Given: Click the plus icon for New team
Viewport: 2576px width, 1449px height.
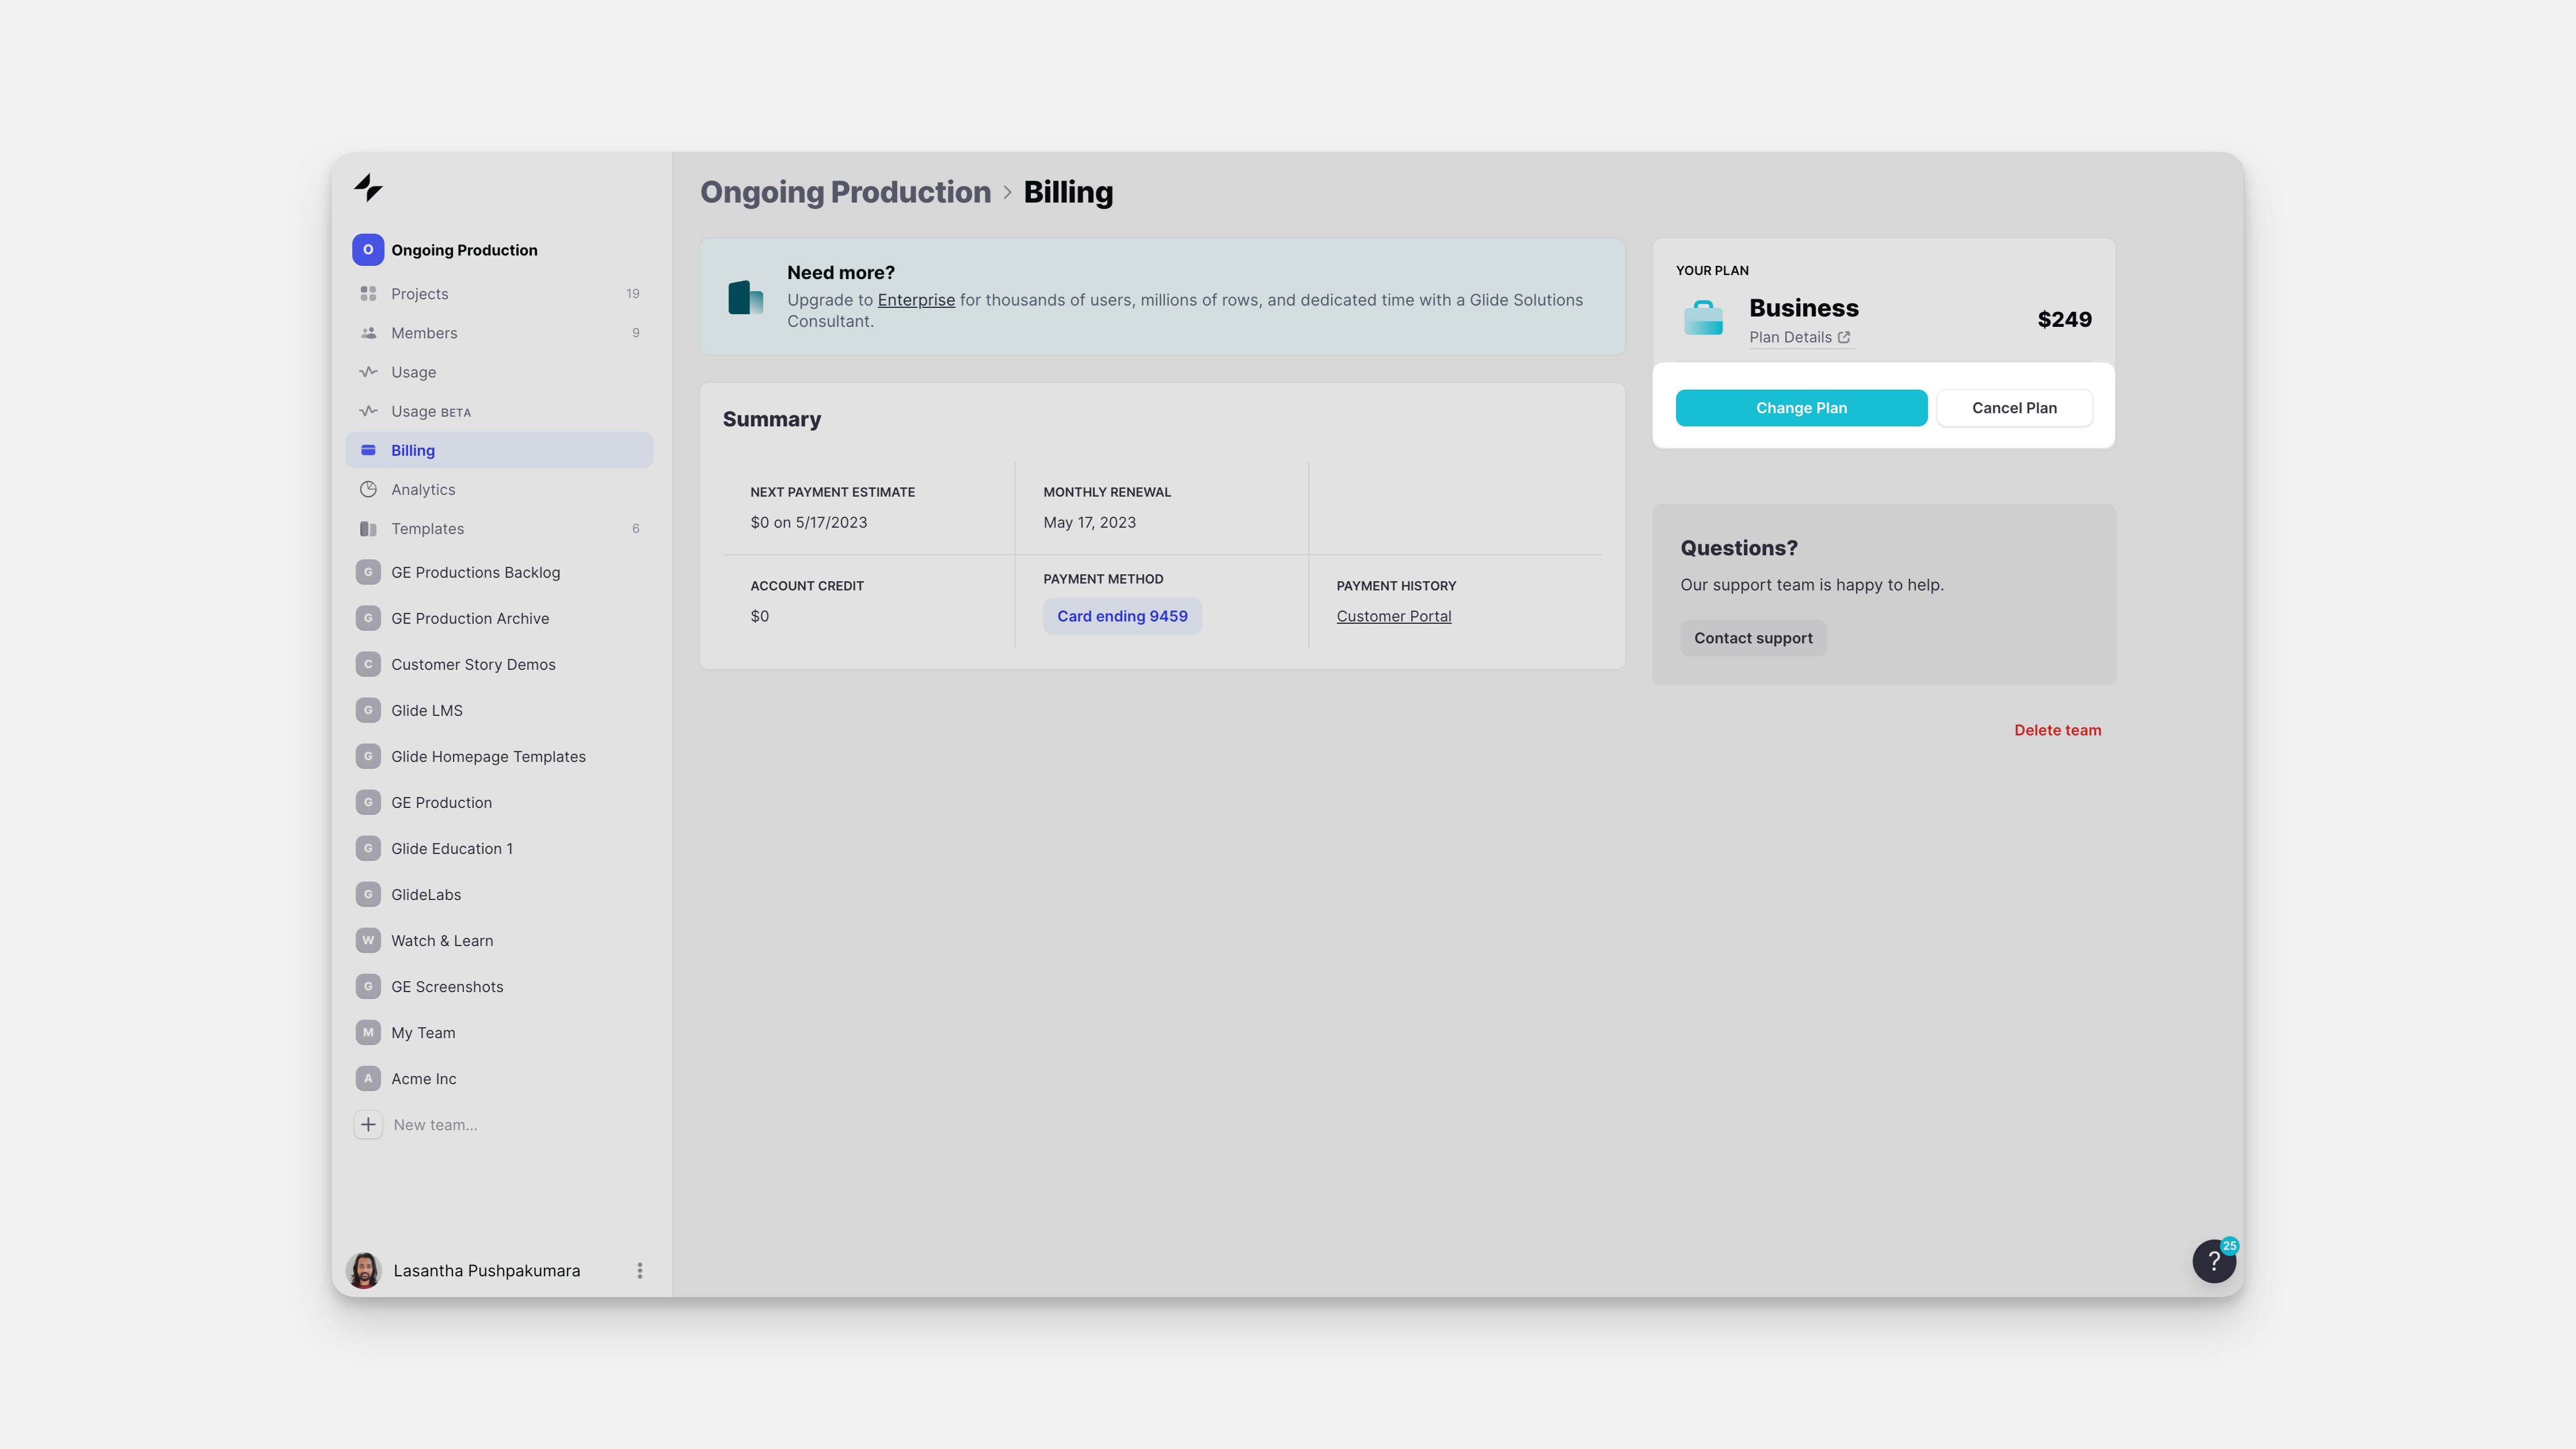Looking at the screenshot, I should 368,1125.
